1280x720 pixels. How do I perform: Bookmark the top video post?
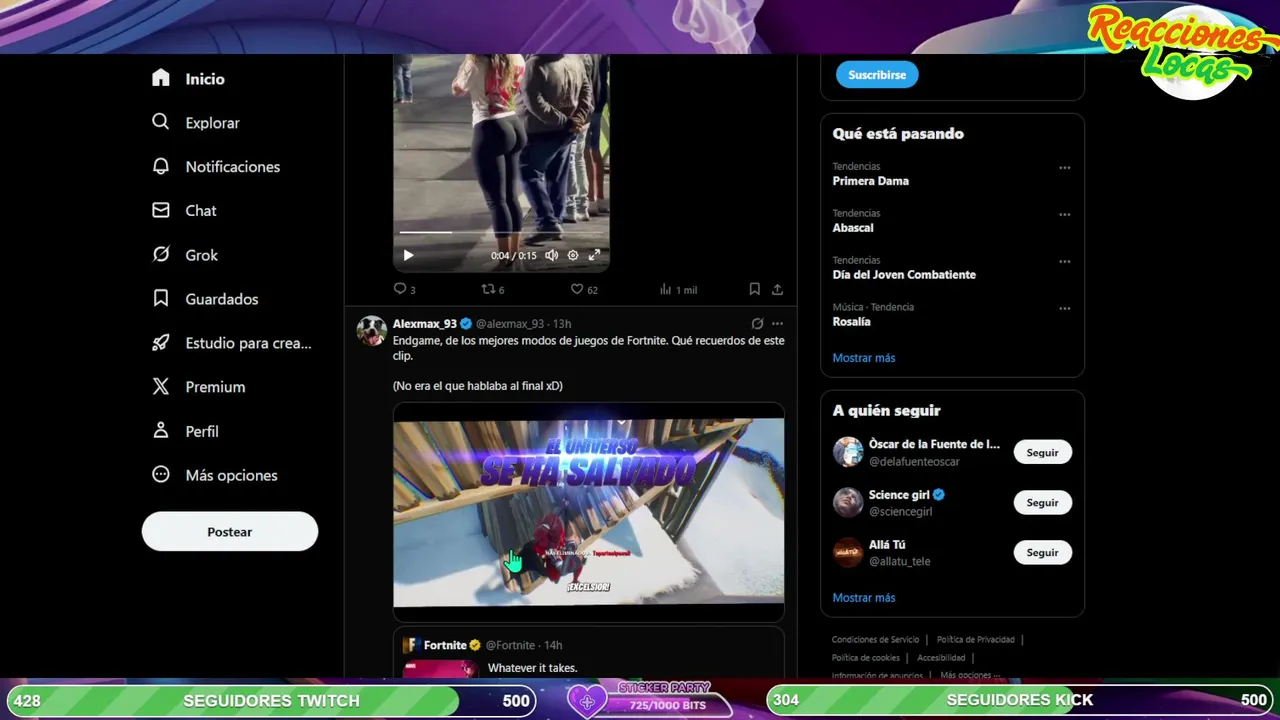click(x=754, y=289)
